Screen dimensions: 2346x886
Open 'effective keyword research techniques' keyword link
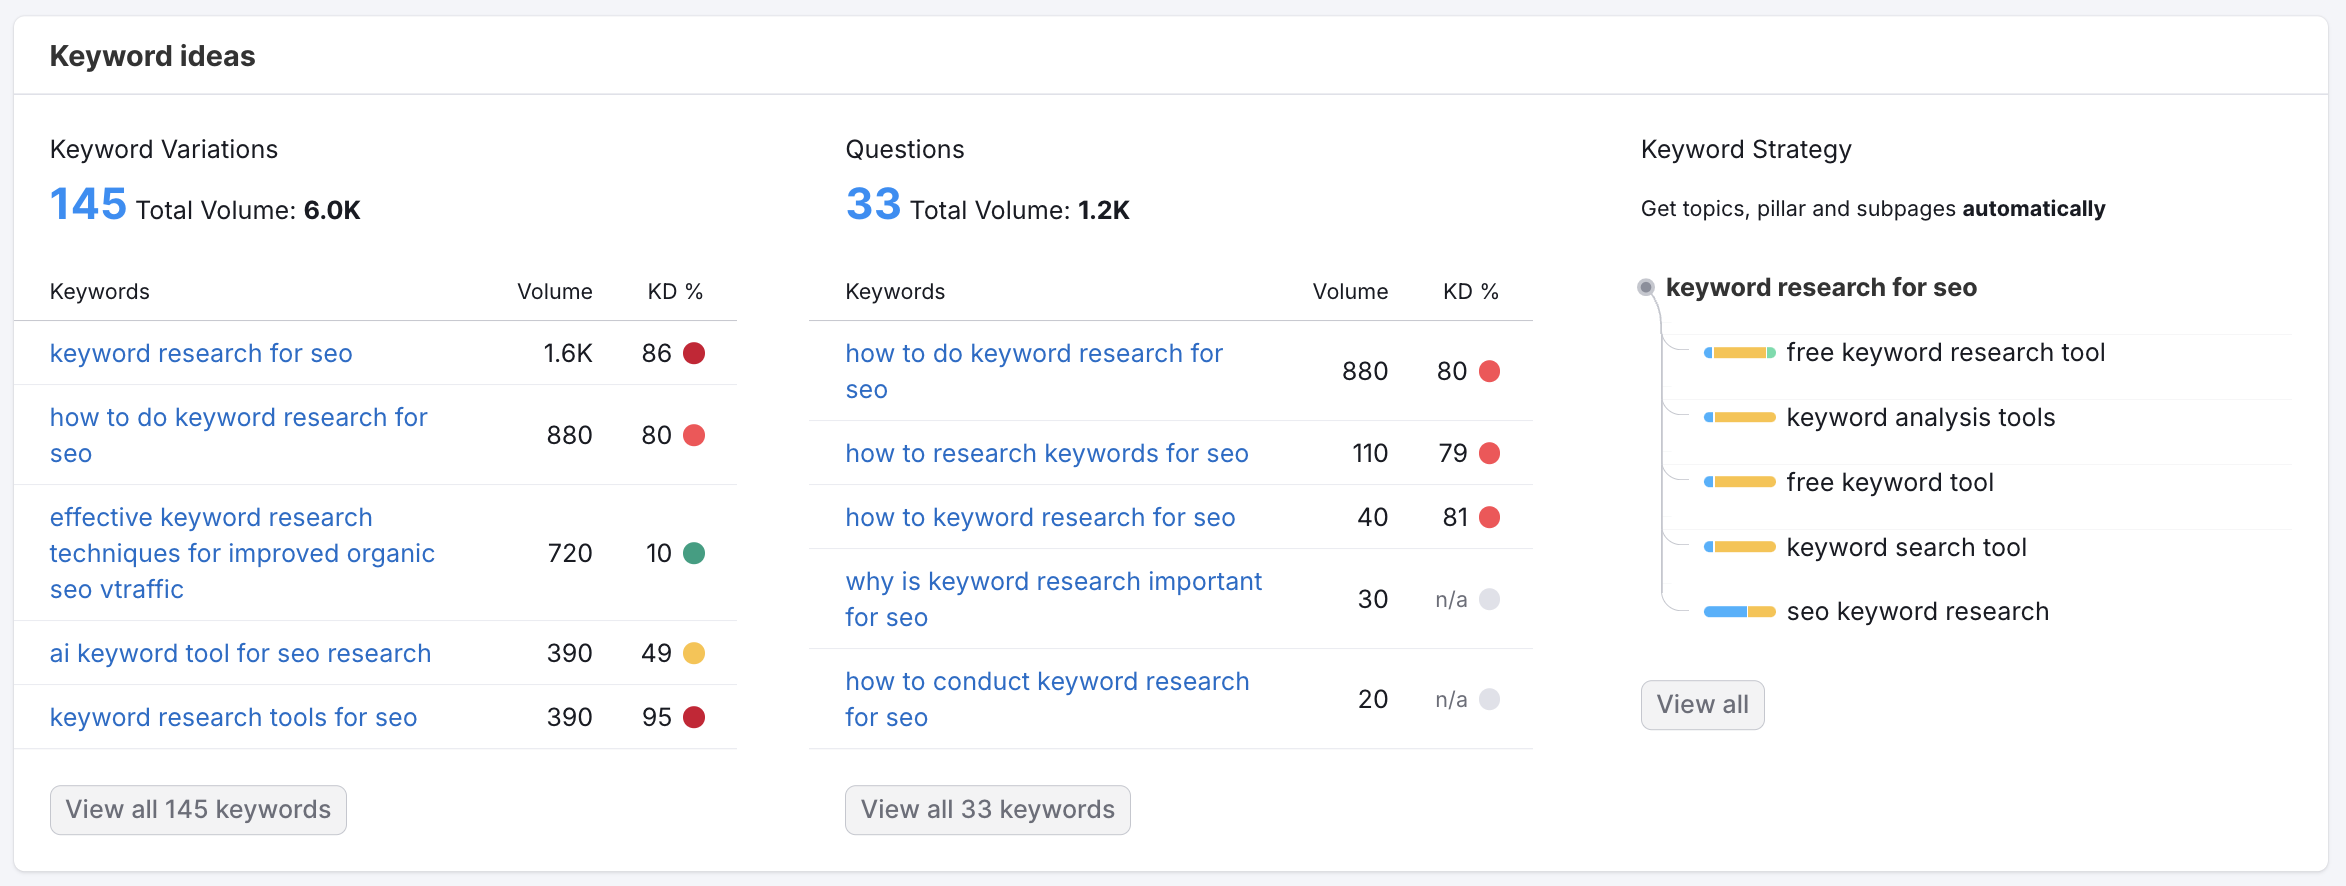(x=242, y=553)
